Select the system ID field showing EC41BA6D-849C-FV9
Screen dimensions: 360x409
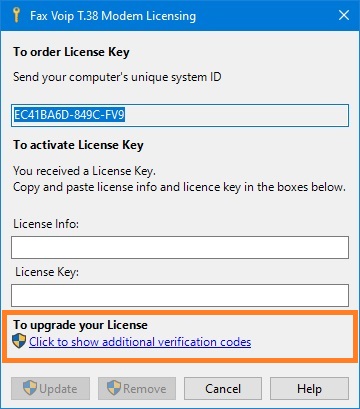(180, 115)
